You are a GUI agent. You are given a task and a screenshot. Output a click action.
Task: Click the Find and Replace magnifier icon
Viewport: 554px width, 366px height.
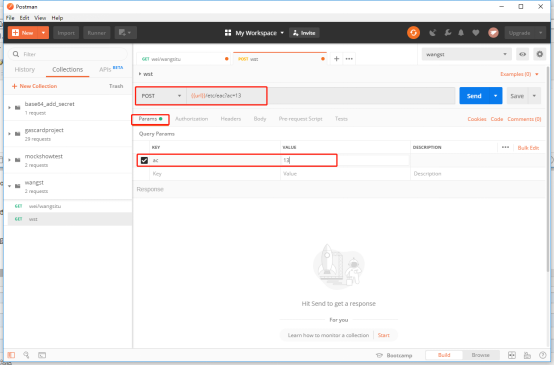(x=26, y=355)
